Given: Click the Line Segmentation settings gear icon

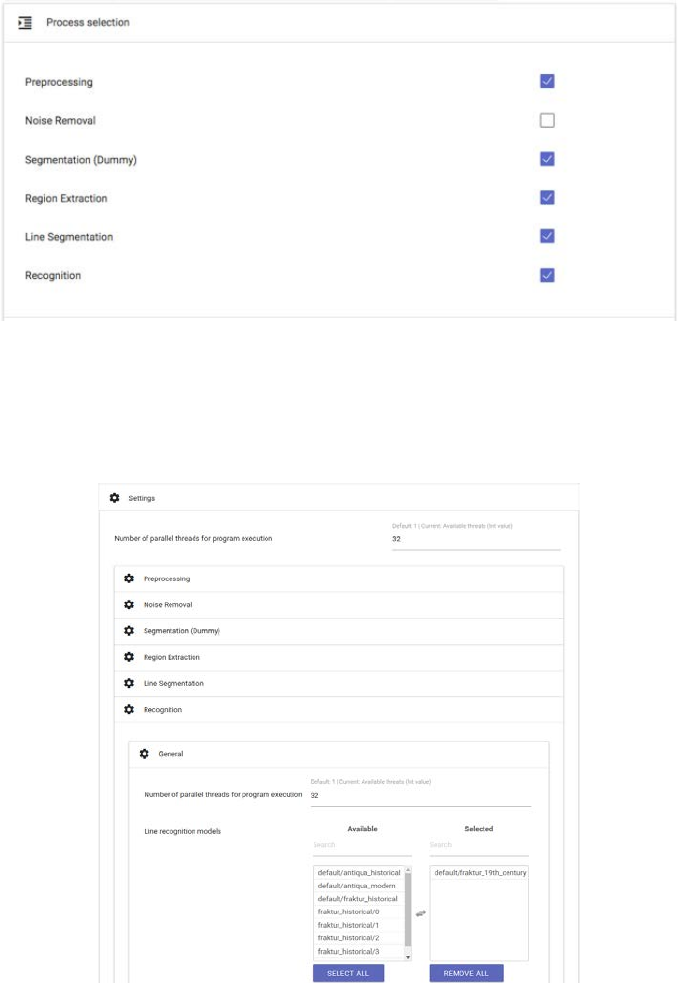Looking at the screenshot, I should tap(129, 683).
